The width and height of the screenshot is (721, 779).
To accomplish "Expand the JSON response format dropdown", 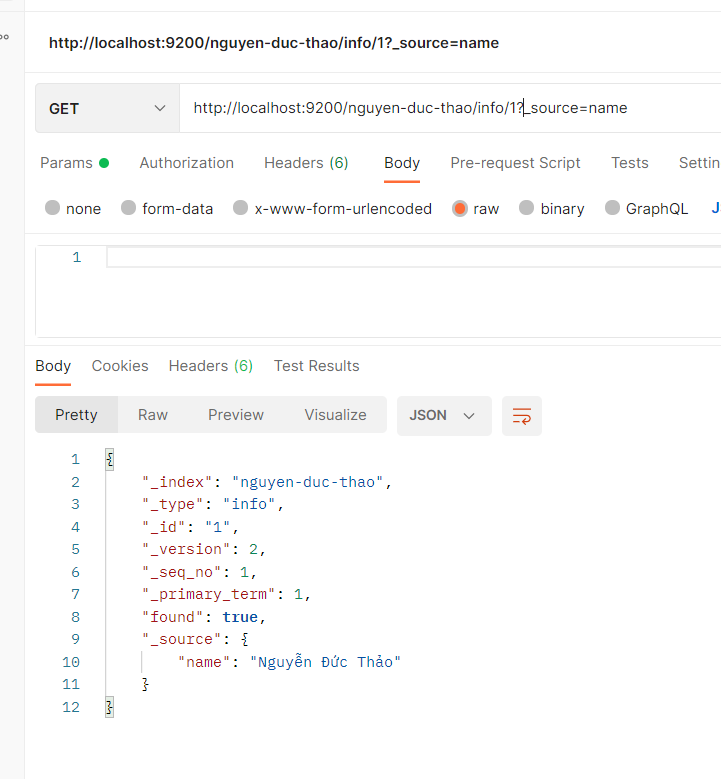I will point(443,416).
